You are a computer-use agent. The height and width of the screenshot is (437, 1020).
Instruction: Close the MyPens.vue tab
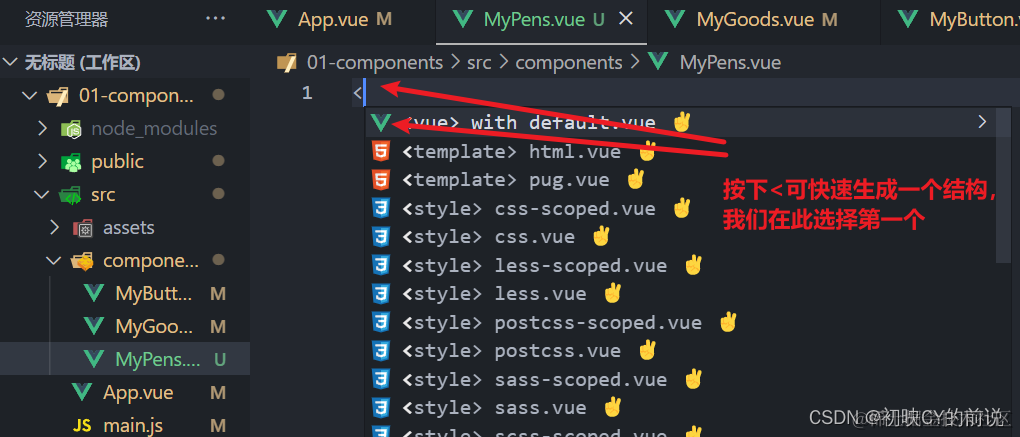[x=625, y=20]
